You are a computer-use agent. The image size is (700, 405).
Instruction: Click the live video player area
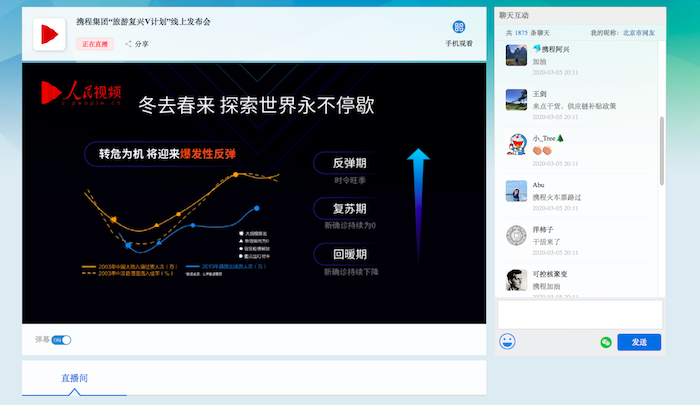coord(254,193)
